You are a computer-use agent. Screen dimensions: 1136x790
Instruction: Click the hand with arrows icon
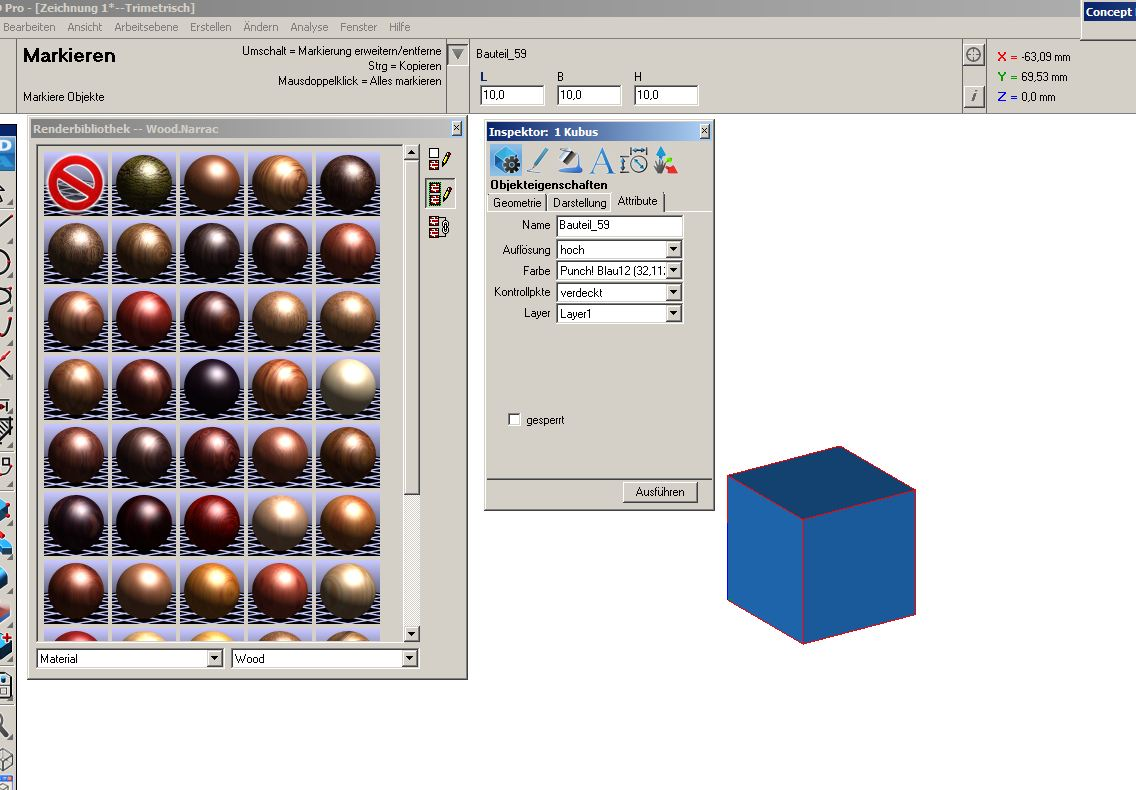coord(665,161)
